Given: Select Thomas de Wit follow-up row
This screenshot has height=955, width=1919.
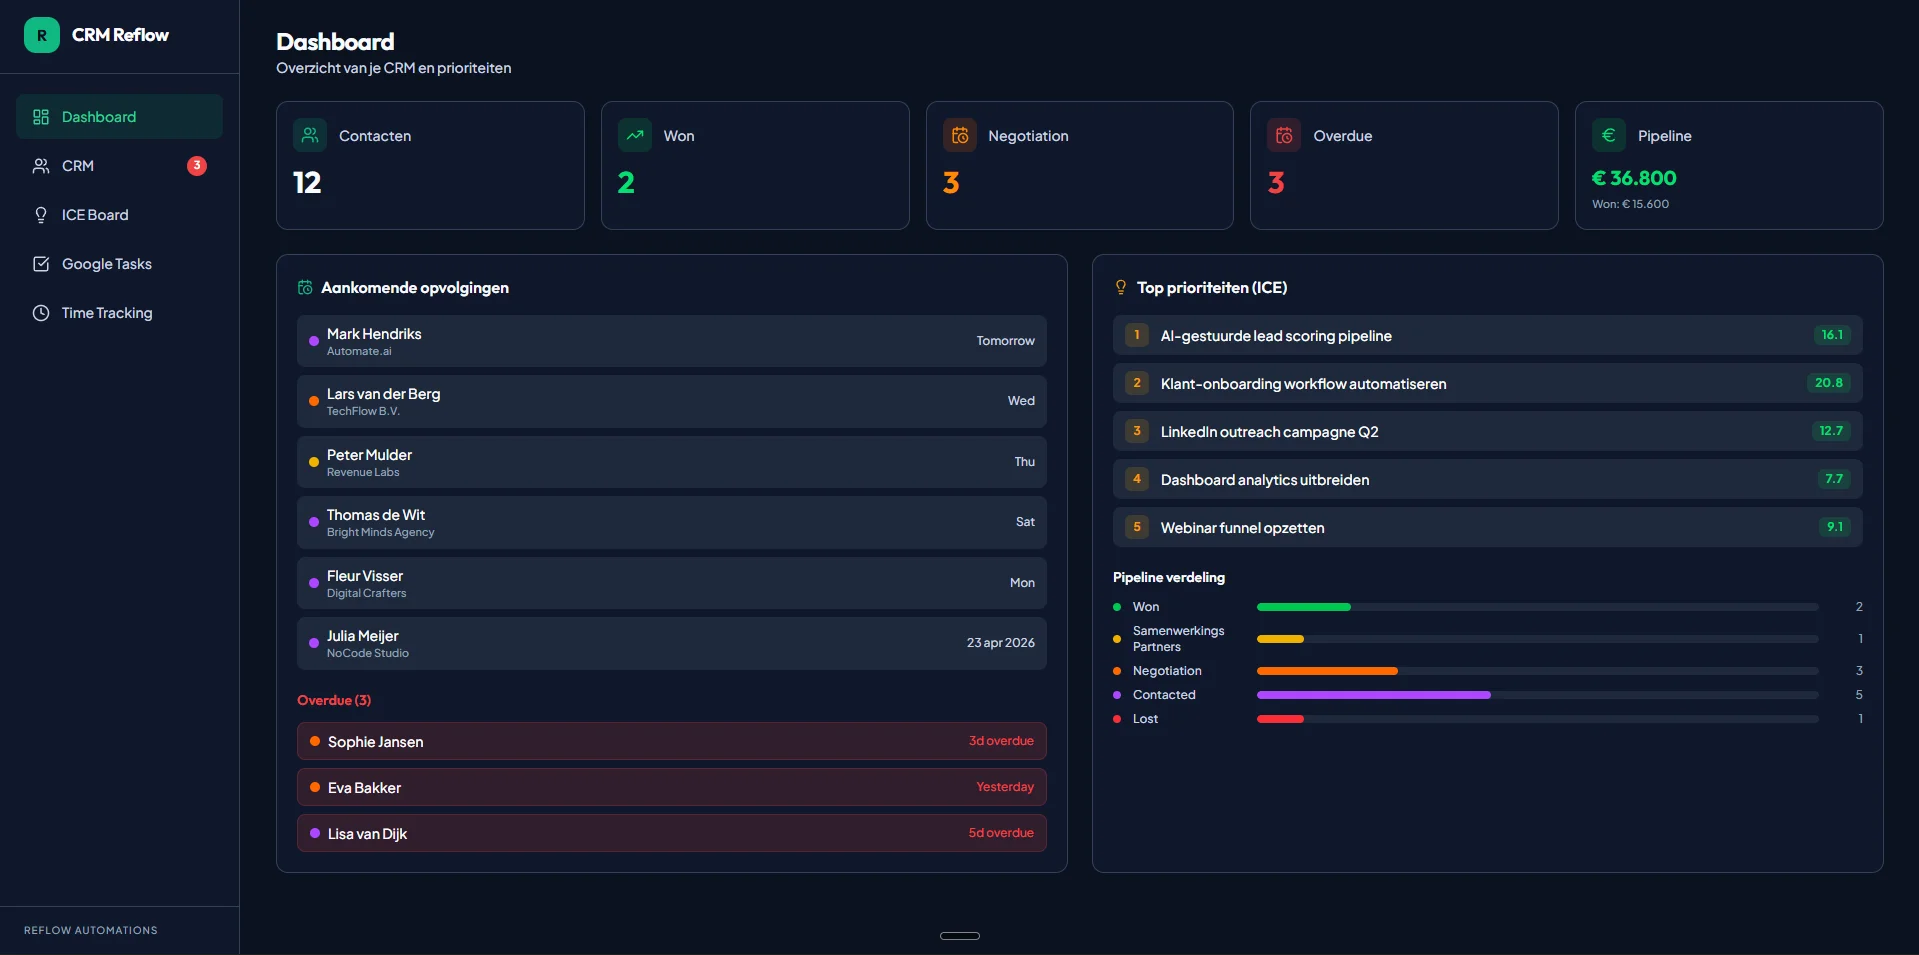Looking at the screenshot, I should (672, 523).
